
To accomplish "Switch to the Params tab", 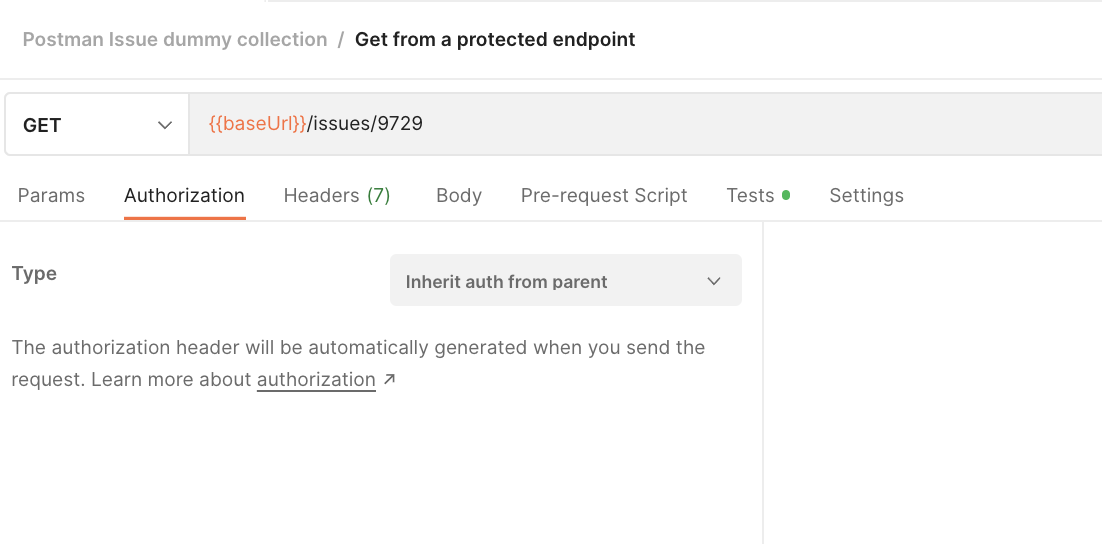I will tap(51, 196).
